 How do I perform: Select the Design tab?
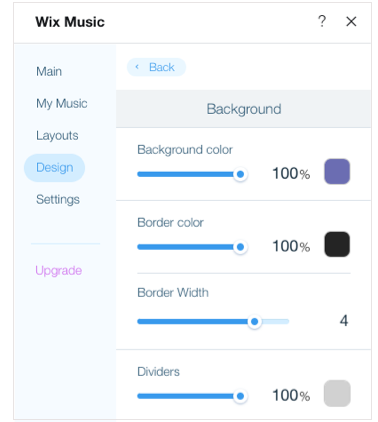point(55,168)
